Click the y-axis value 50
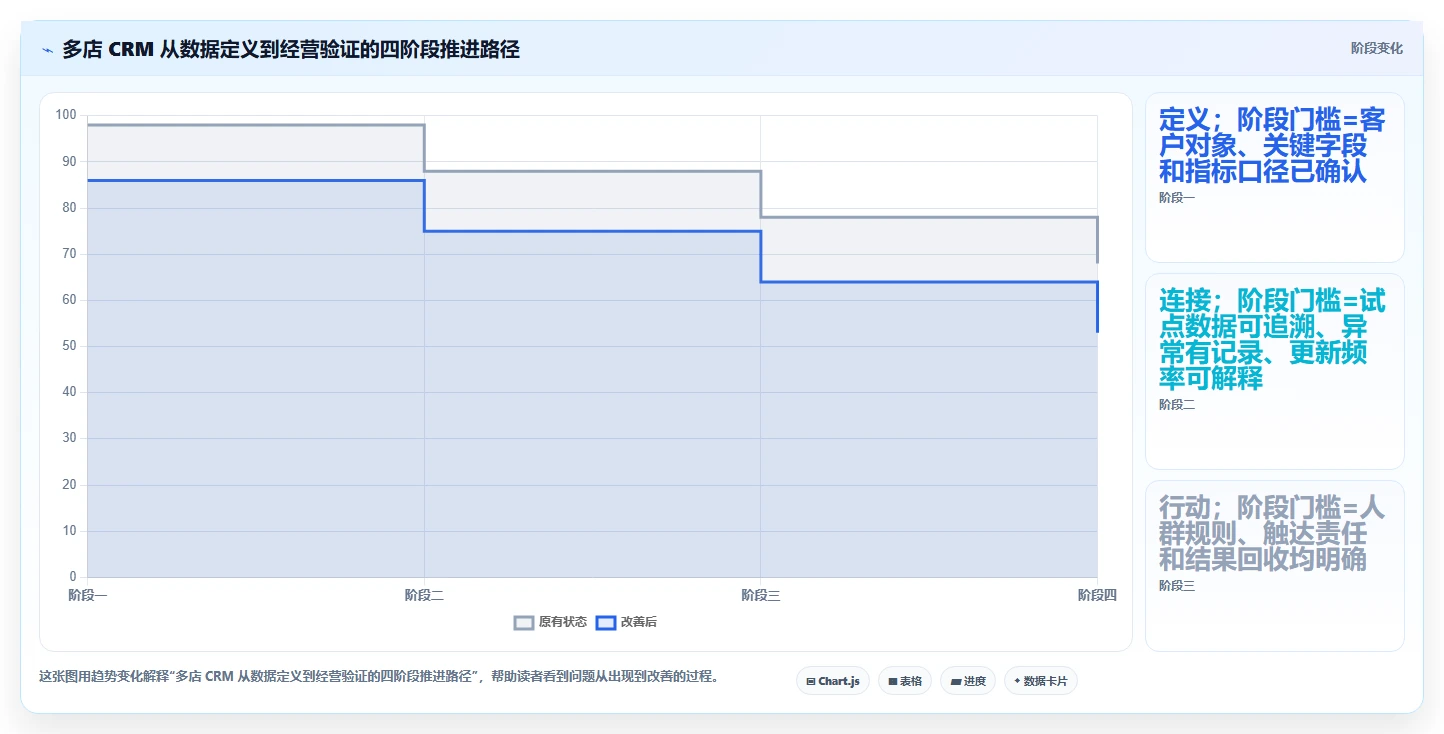This screenshot has width=1444, height=734. pyautogui.click(x=69, y=346)
